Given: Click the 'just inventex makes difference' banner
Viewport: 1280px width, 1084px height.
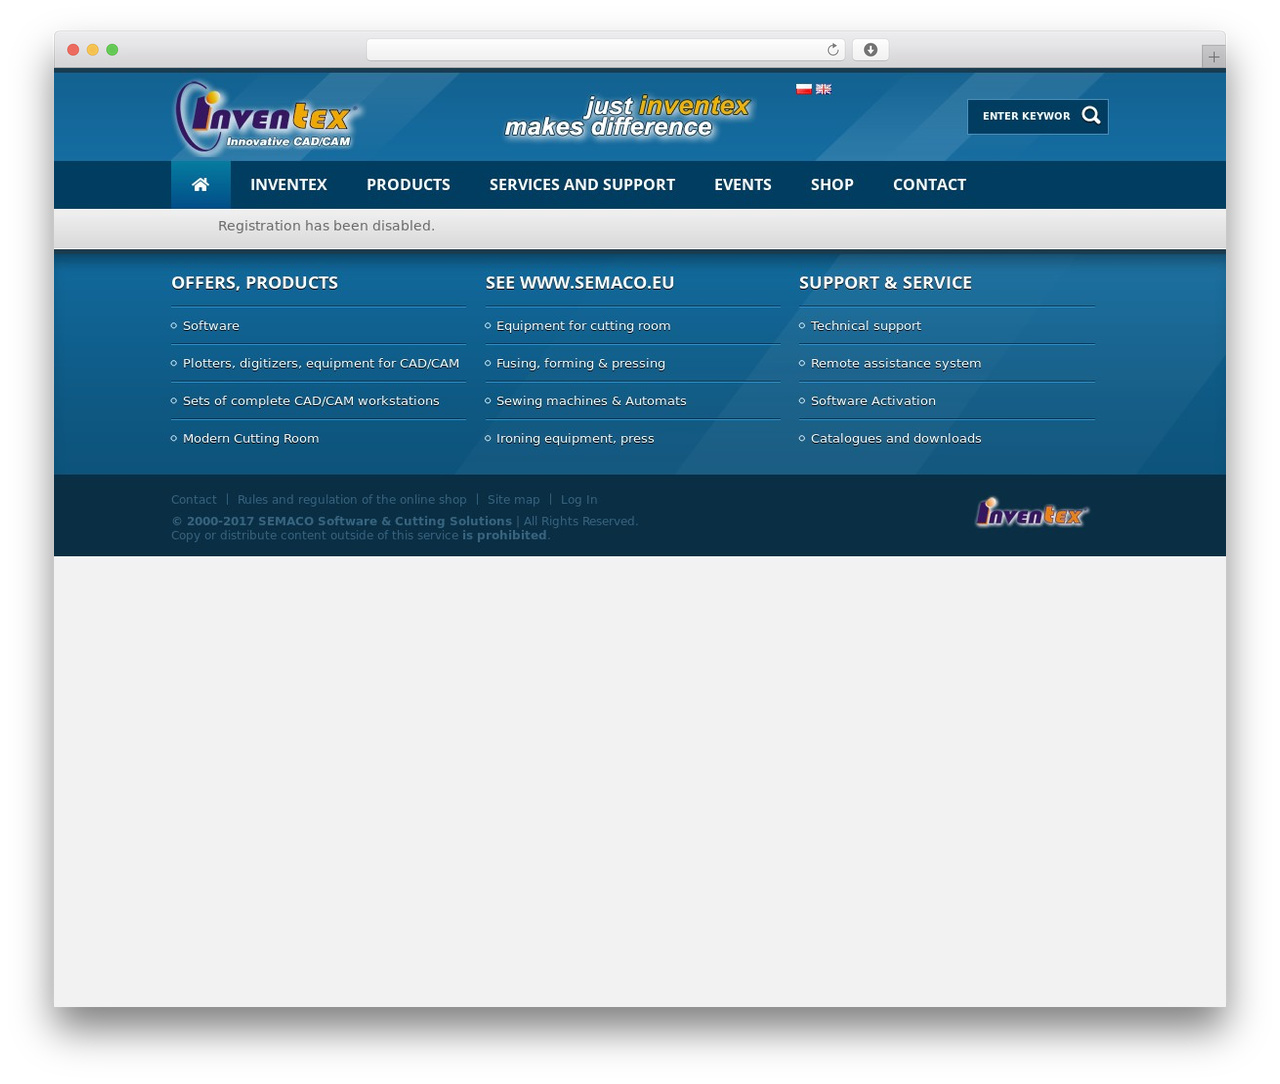Looking at the screenshot, I should coord(627,117).
